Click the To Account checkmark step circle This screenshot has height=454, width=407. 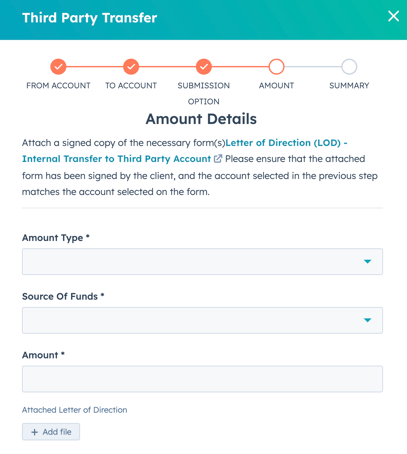point(131,67)
